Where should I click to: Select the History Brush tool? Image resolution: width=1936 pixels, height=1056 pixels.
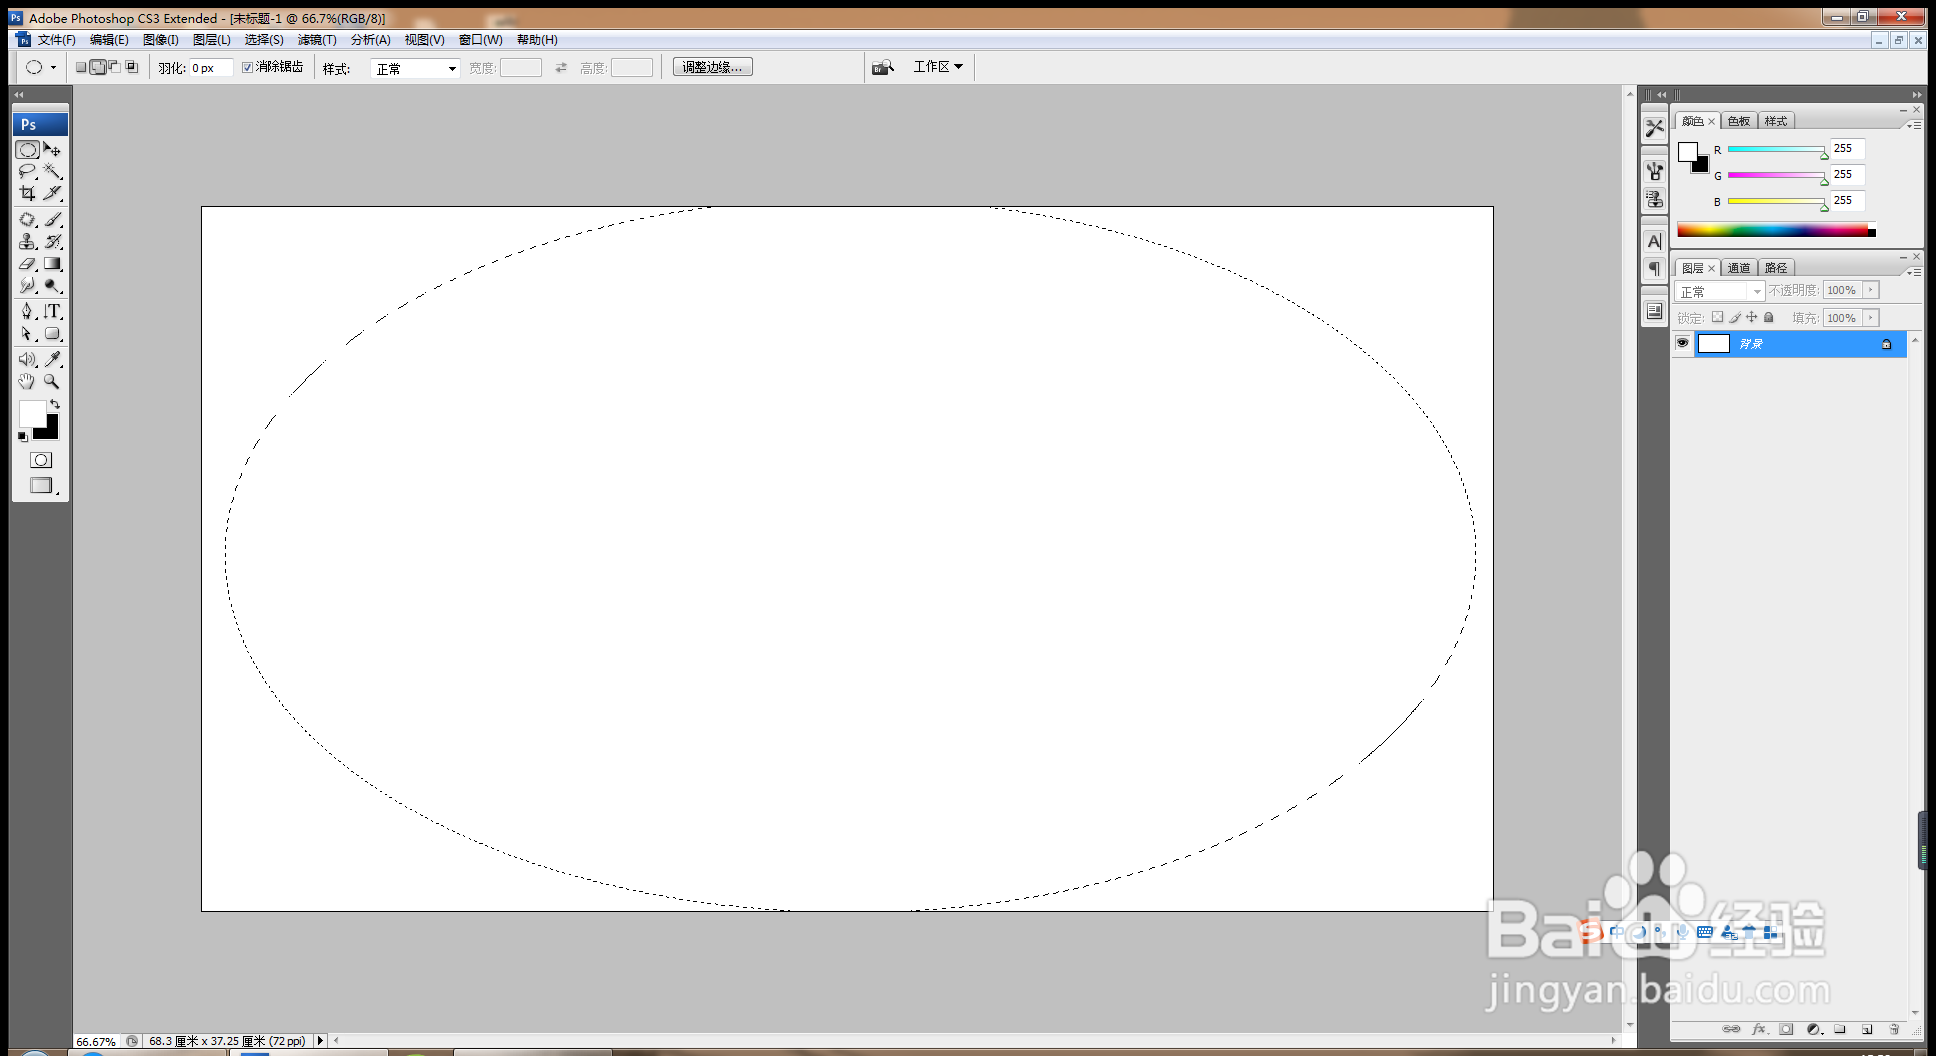53,241
